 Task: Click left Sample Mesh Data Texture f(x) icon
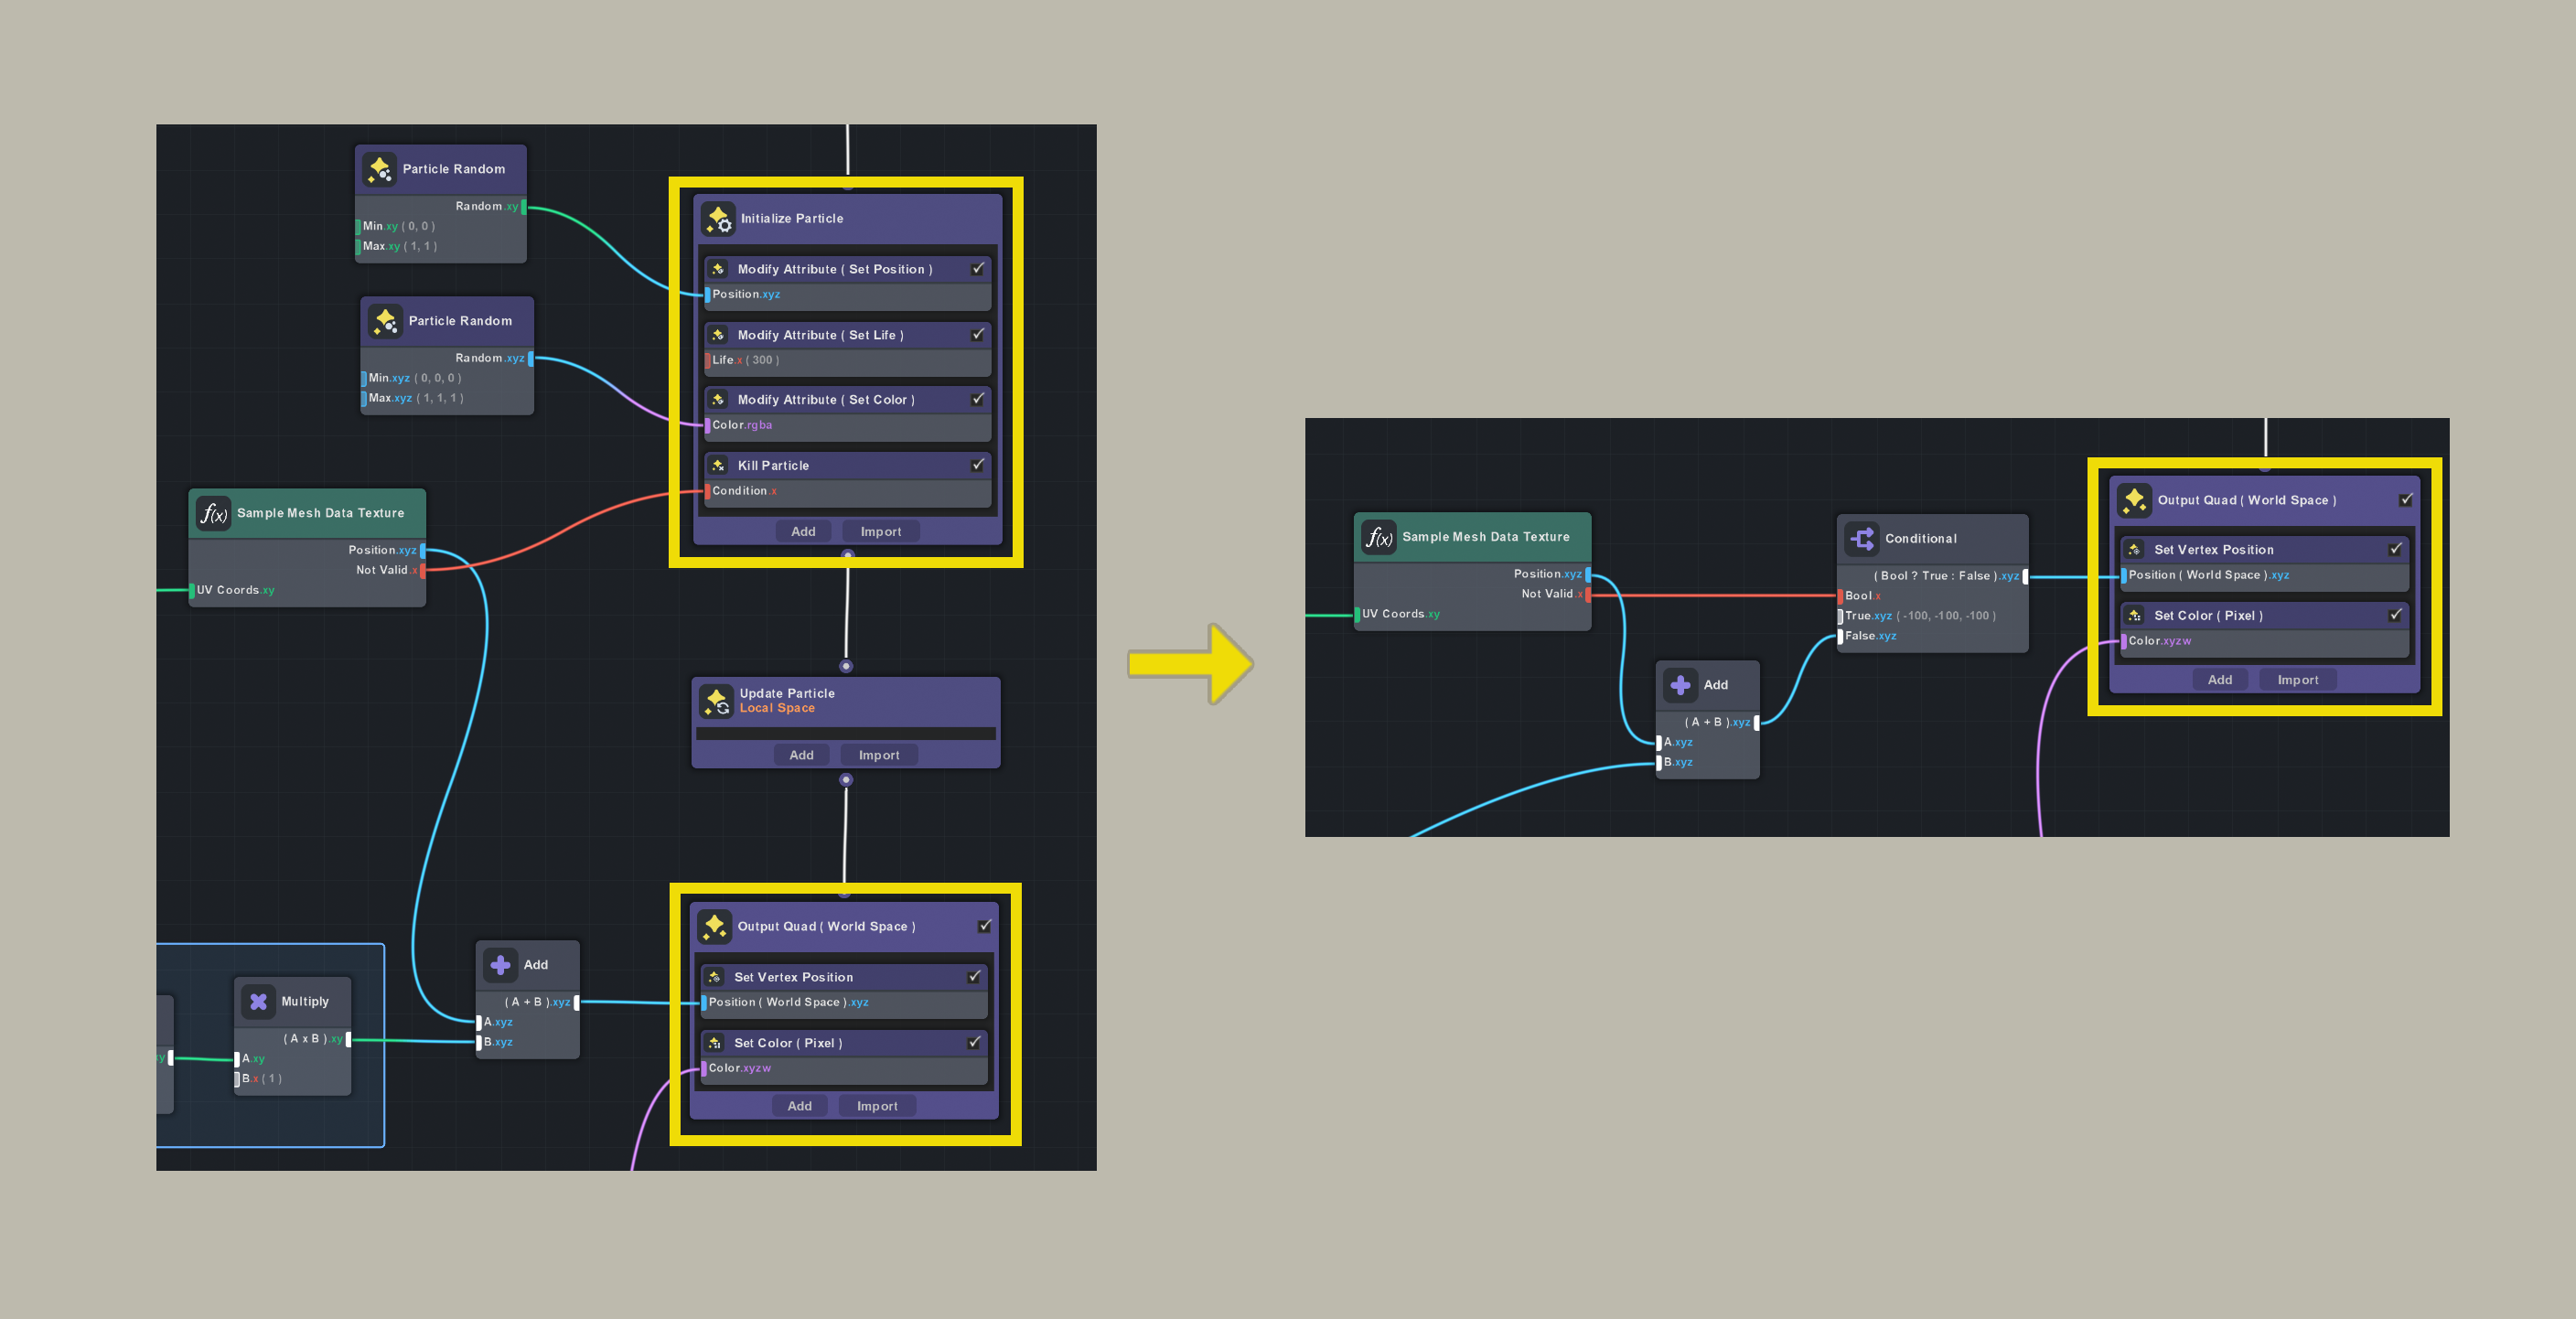(213, 513)
